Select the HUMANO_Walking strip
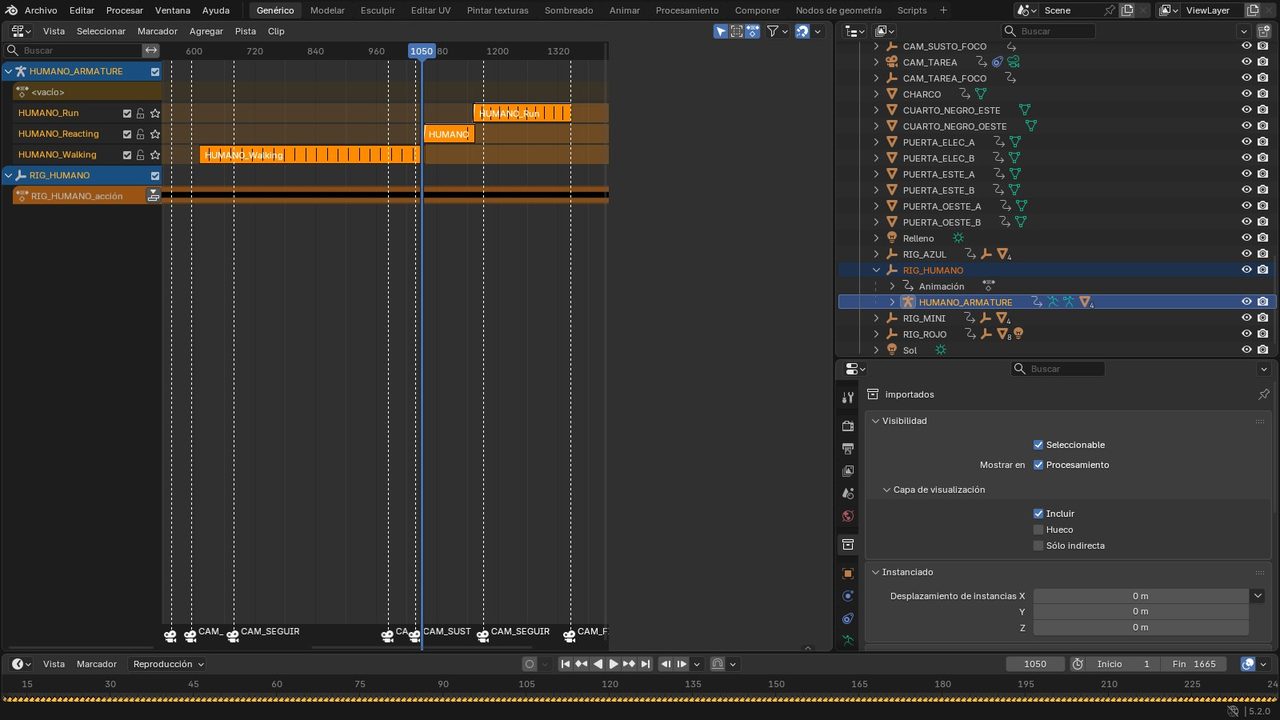 point(310,155)
